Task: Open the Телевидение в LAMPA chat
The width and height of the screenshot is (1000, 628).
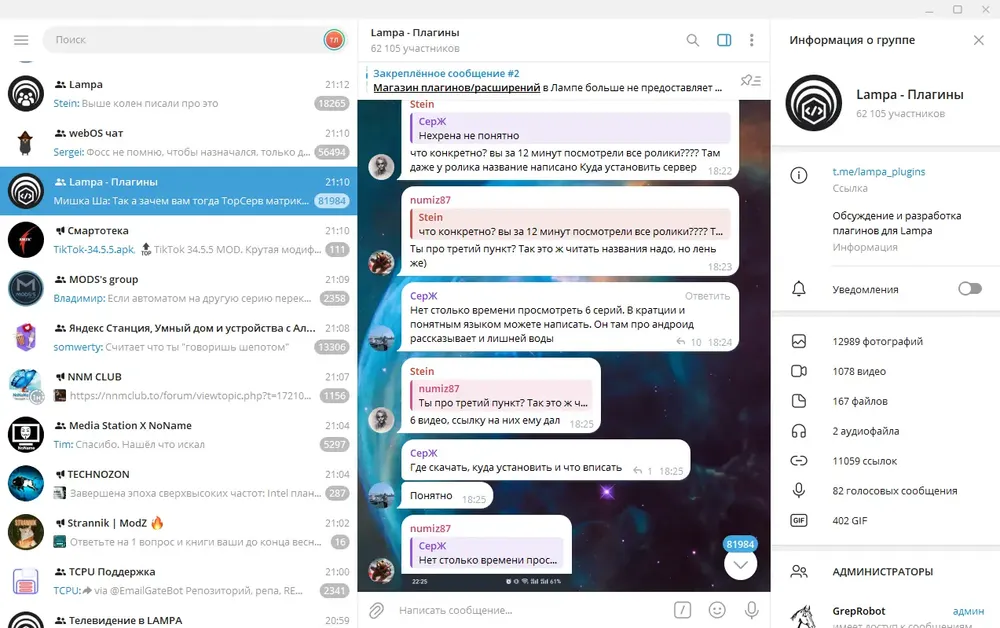Action: (x=179, y=617)
